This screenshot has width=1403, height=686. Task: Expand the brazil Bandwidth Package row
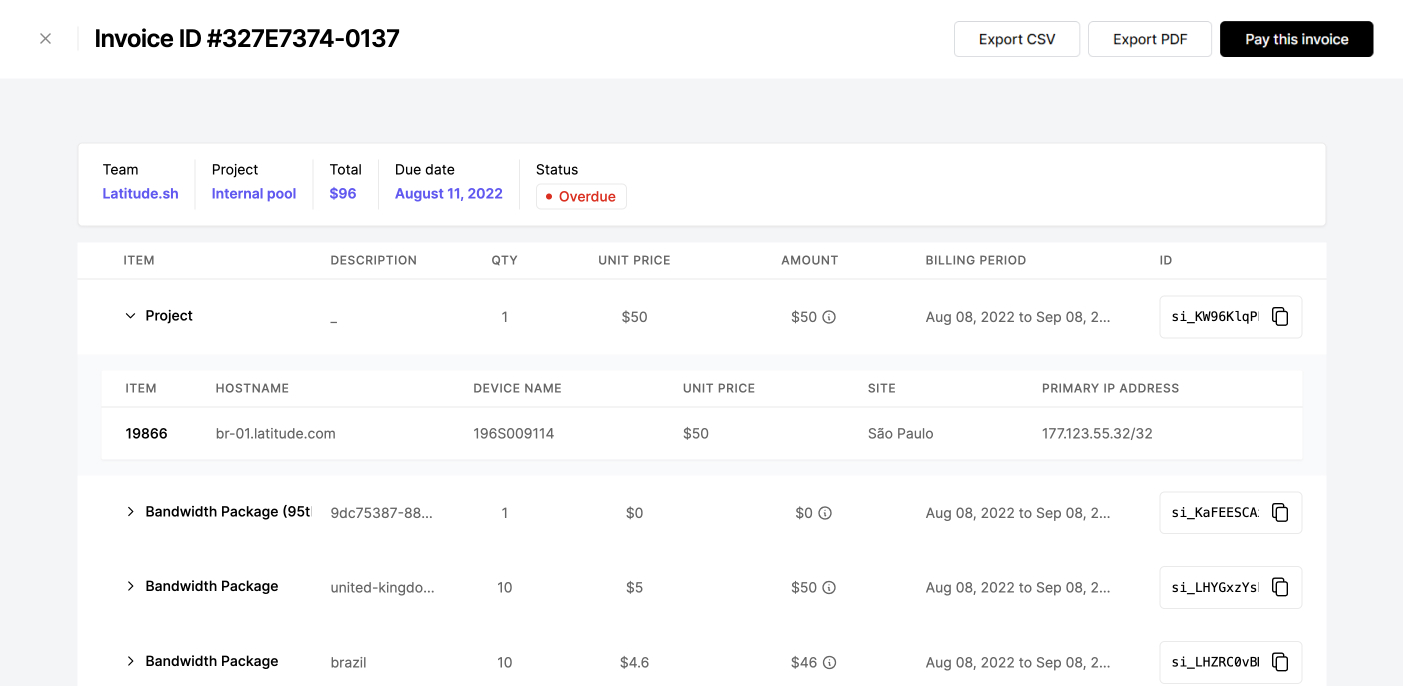130,661
